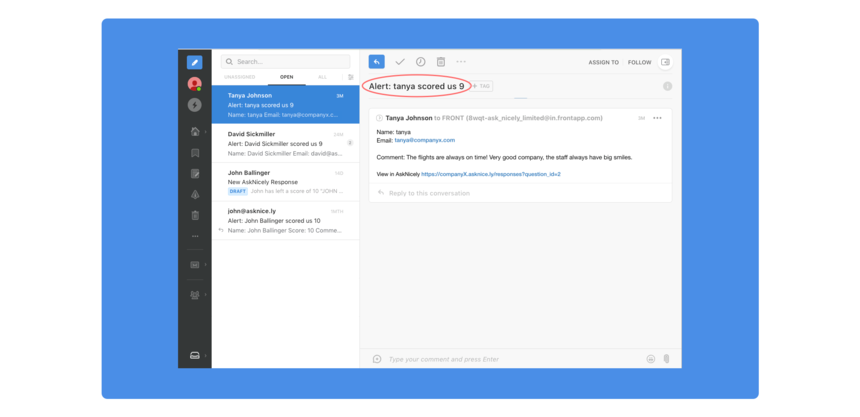This screenshot has width=860, height=417.
Task: Archive conversation with the checkmark icon
Action: click(400, 62)
